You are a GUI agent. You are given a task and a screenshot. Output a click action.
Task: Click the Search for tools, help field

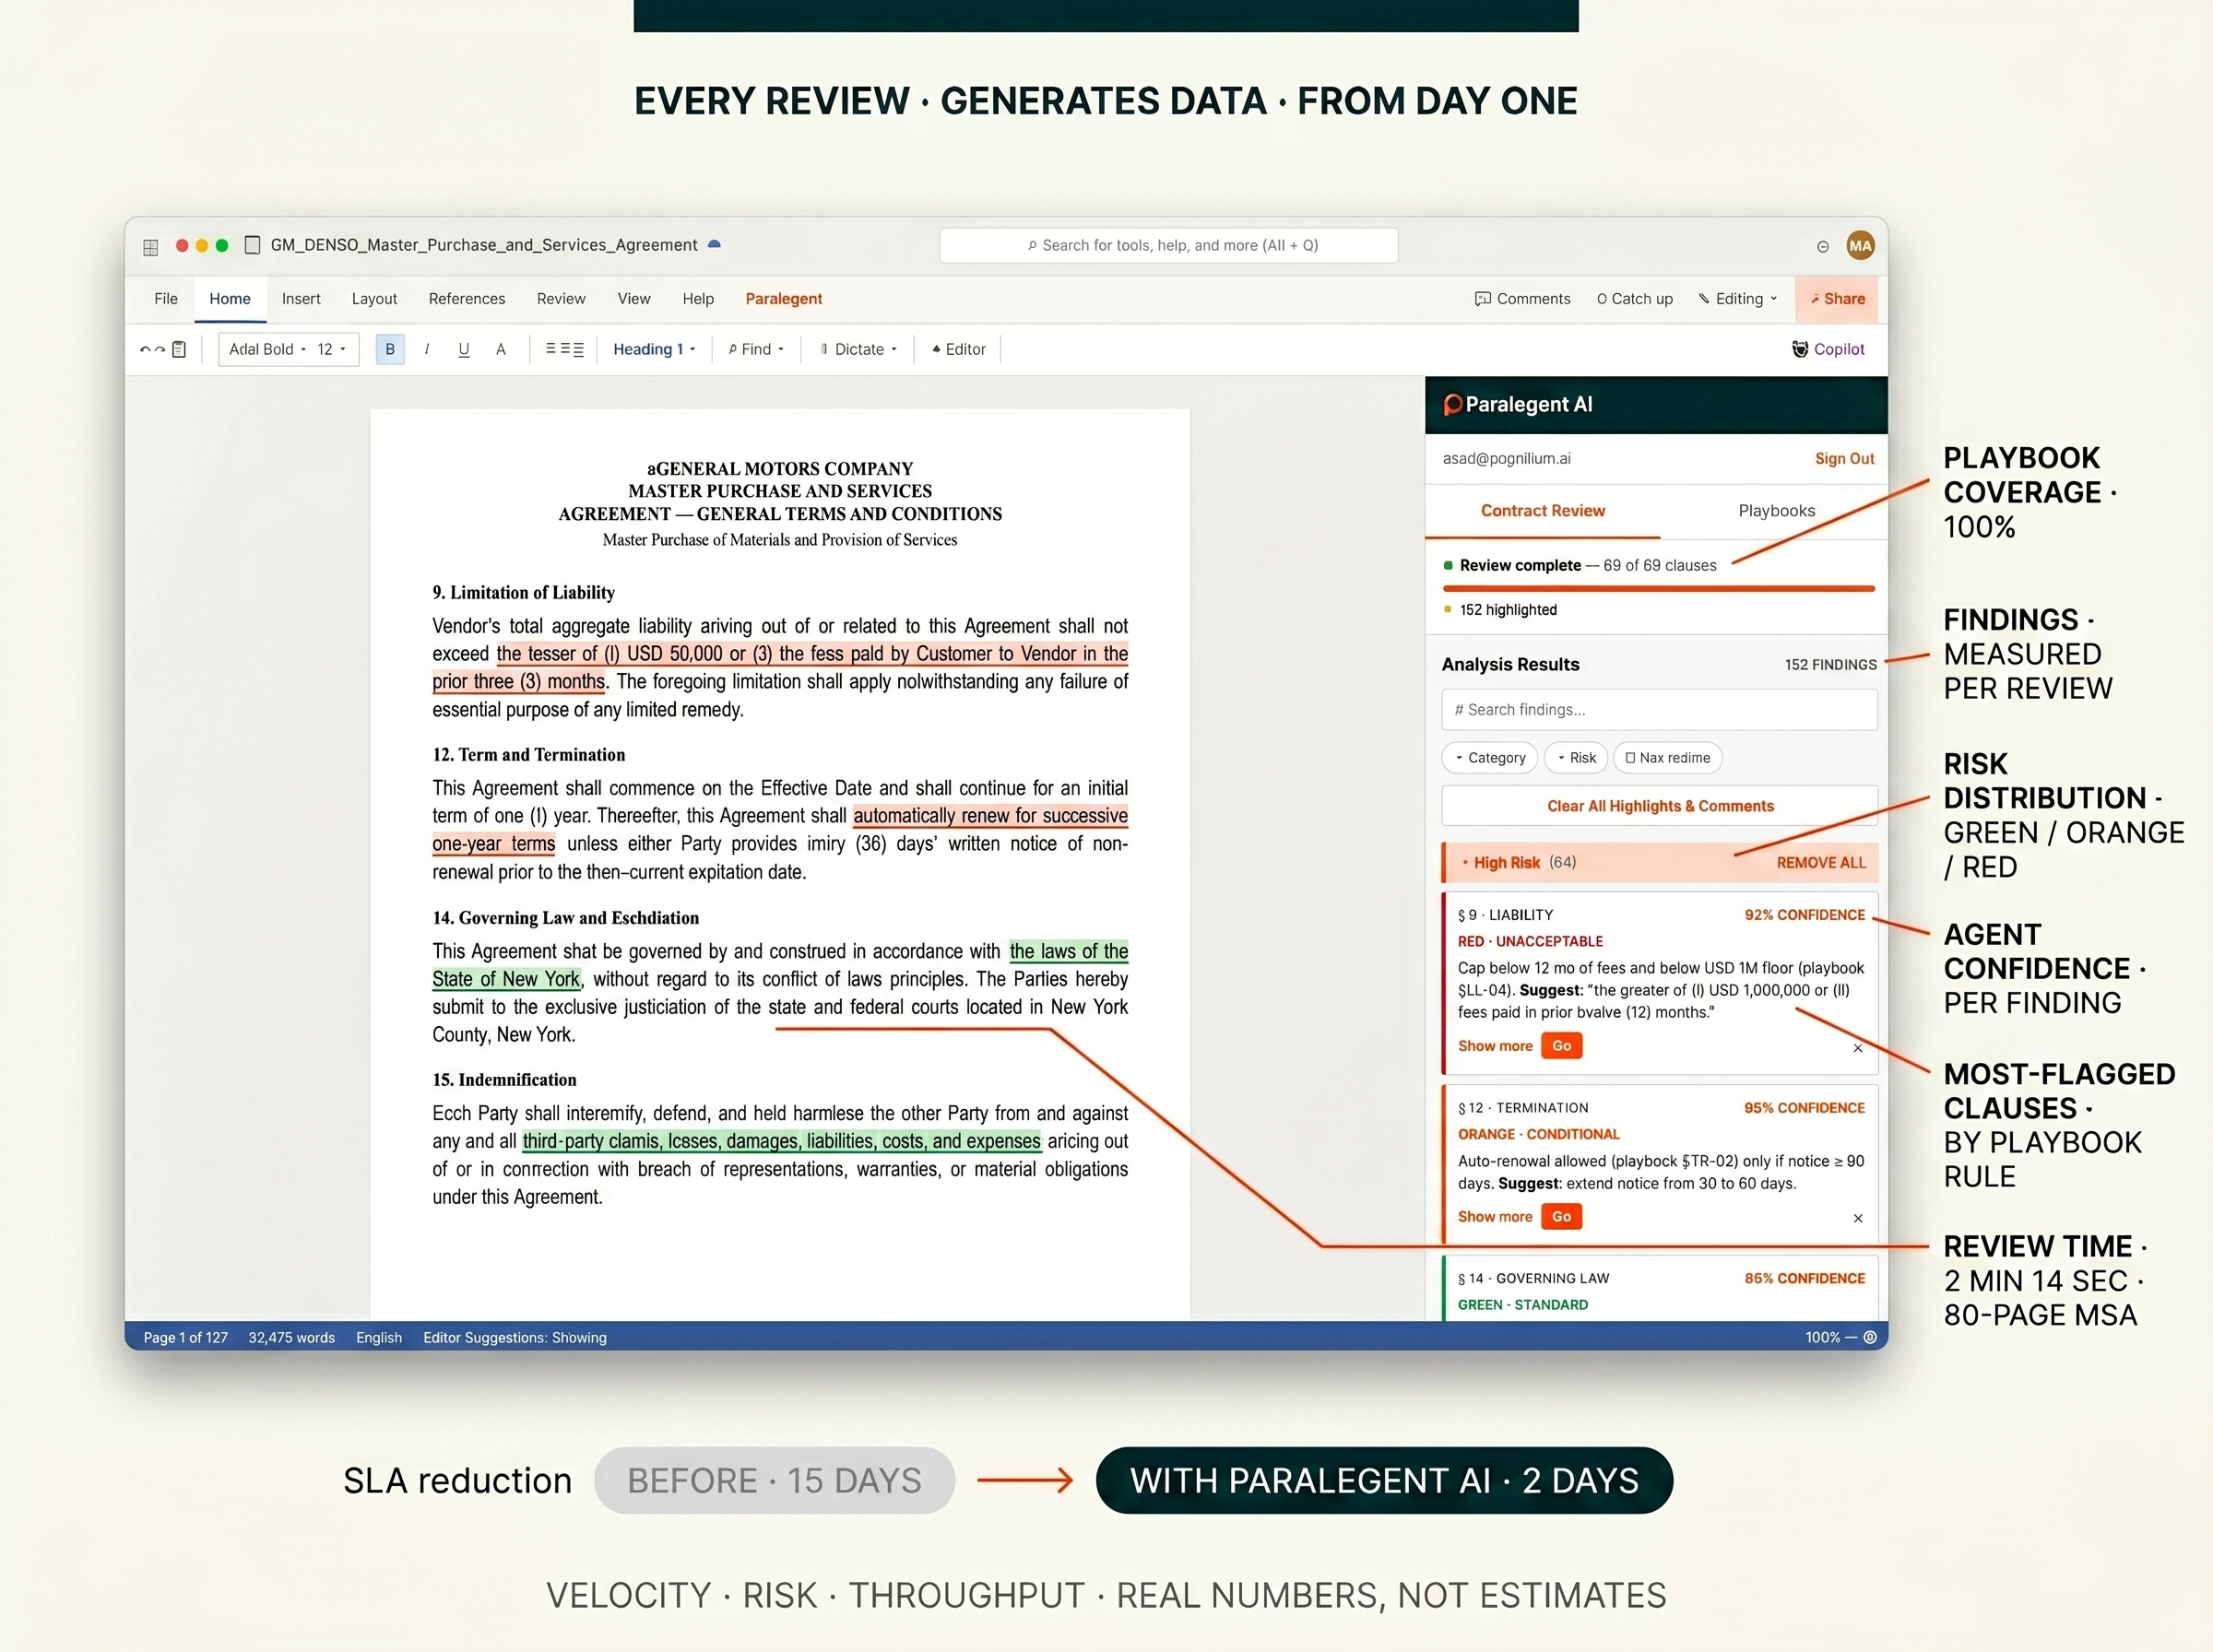(1169, 246)
